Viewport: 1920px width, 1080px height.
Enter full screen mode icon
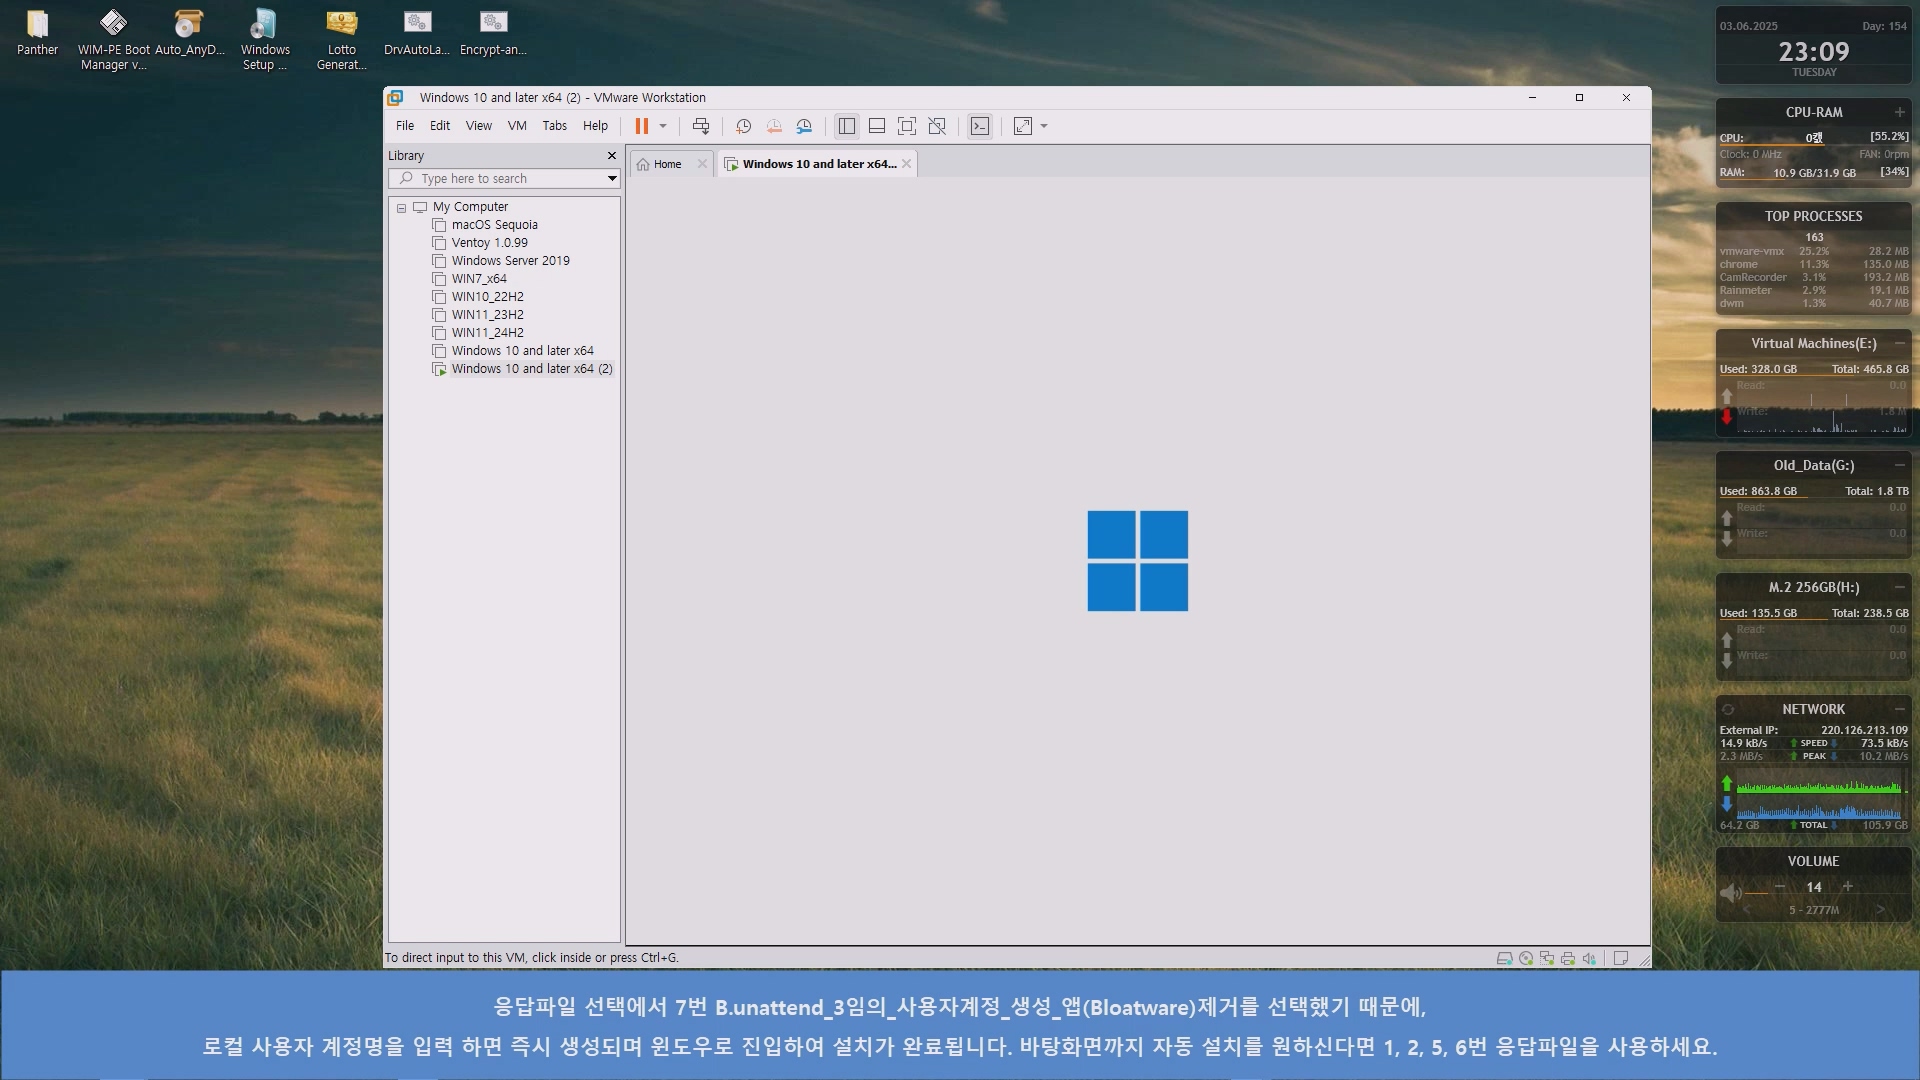[906, 126]
